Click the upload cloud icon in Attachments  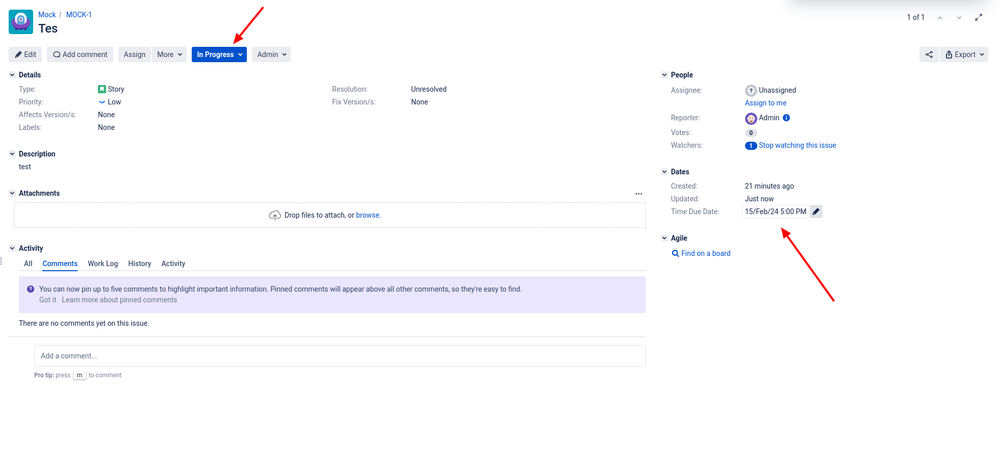click(x=275, y=215)
